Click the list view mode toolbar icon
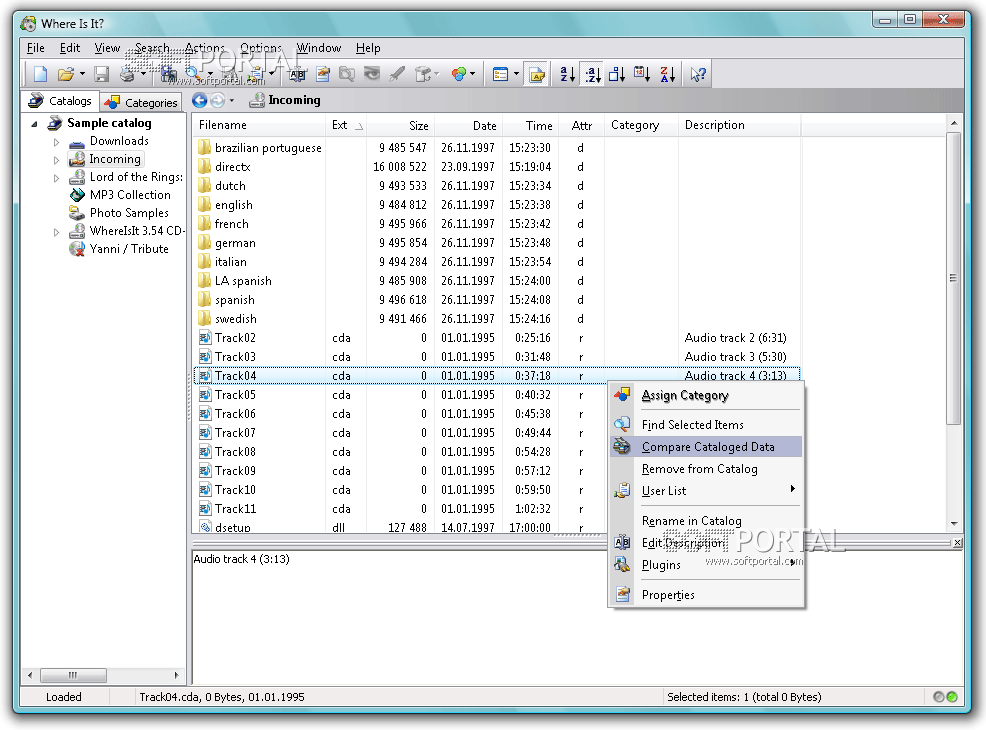The image size is (986, 730). tap(501, 74)
